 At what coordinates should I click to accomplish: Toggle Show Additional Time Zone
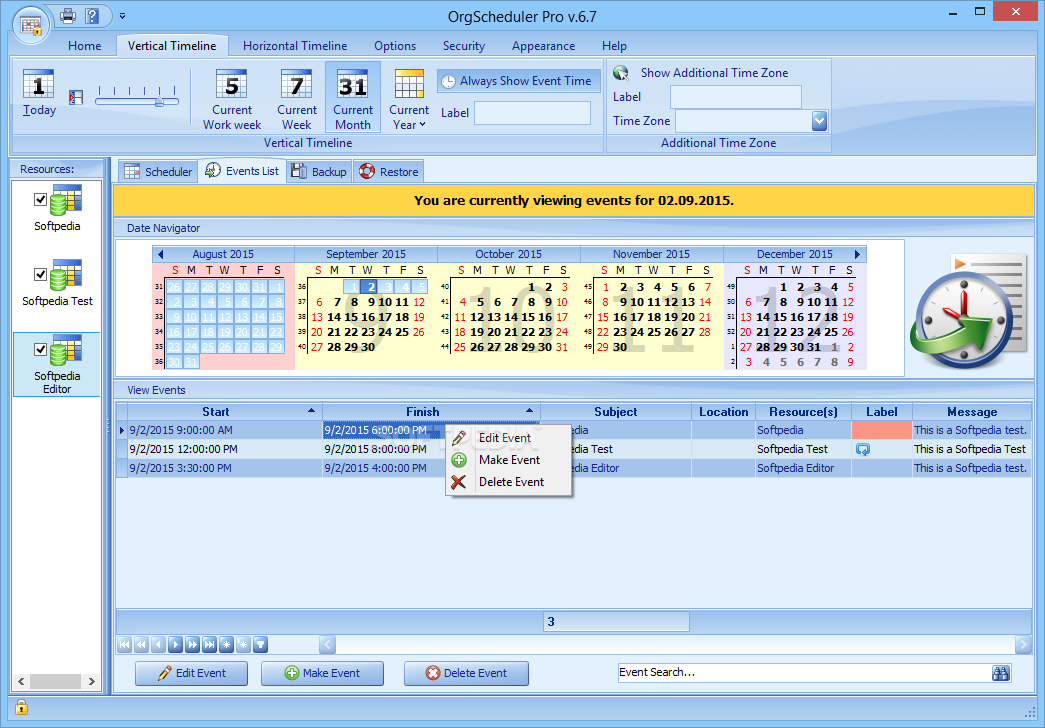[x=701, y=73]
